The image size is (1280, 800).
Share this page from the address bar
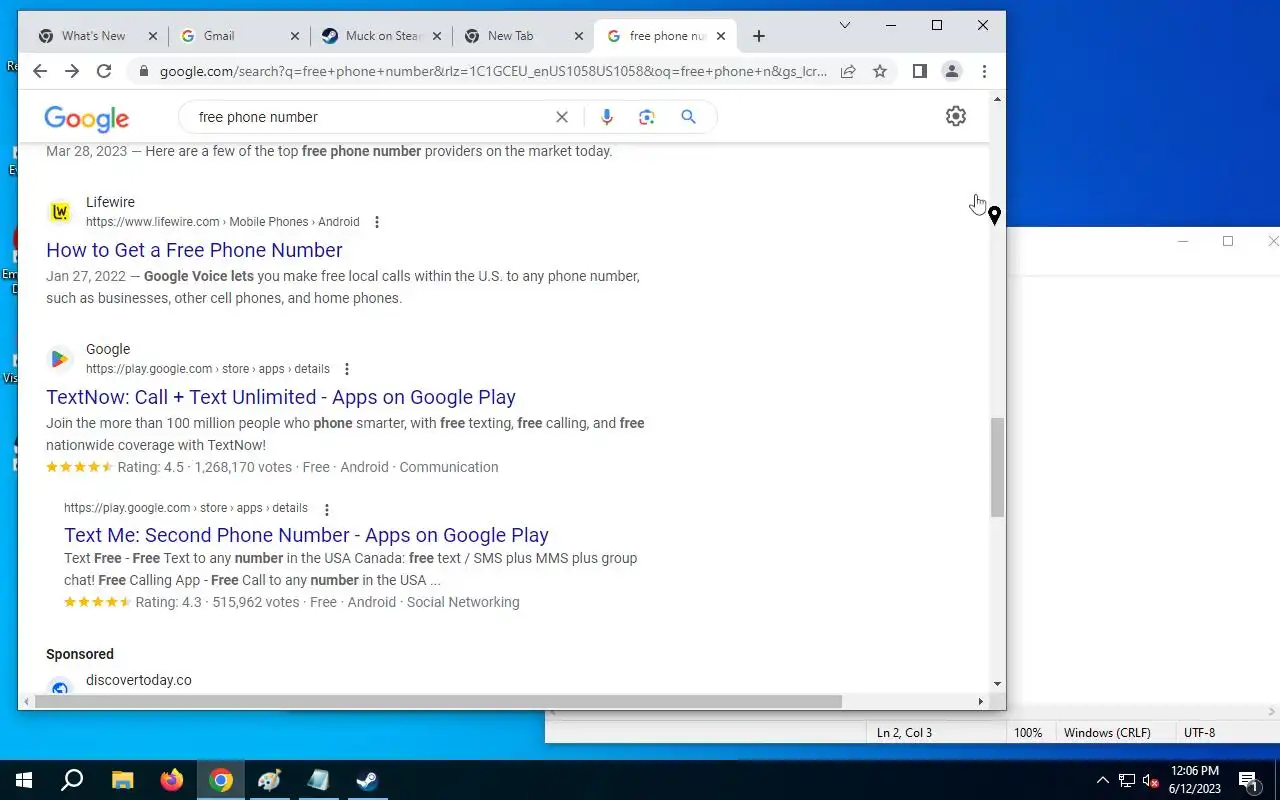(848, 71)
